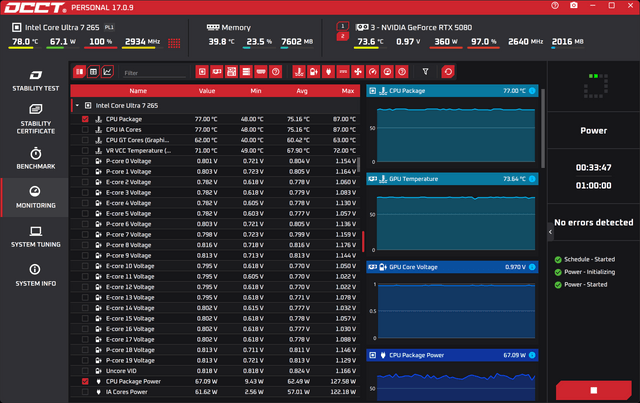This screenshot has height=403, width=640.
Task: Toggle frequency gauge sensor filter
Action: [373, 72]
